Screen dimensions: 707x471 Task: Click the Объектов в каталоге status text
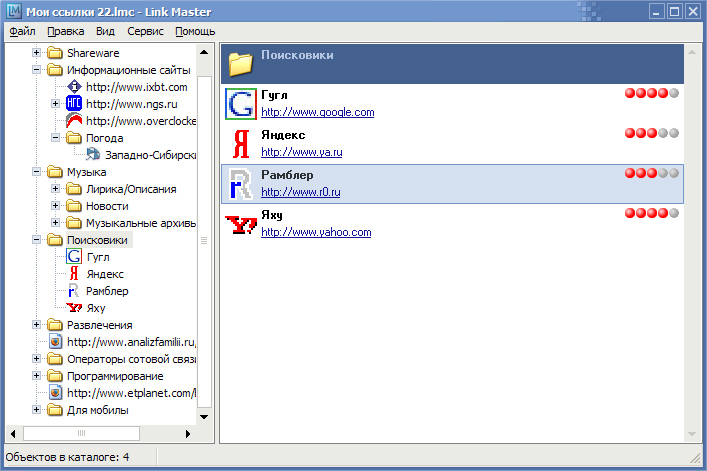pos(68,457)
